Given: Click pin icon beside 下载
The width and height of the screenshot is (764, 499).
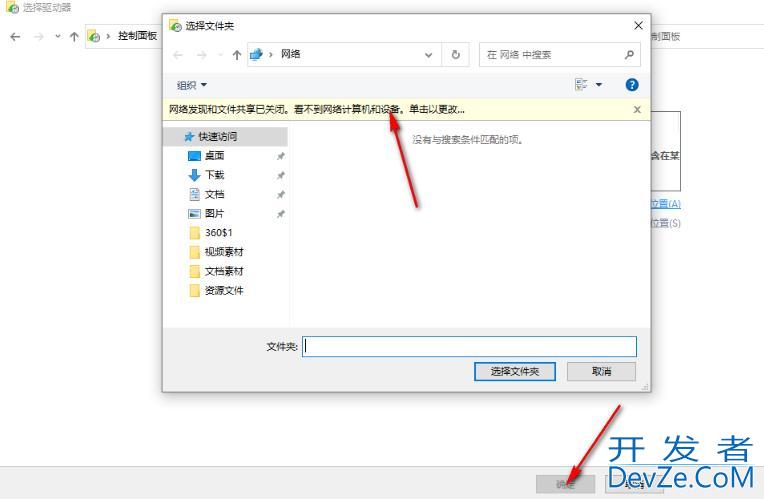Looking at the screenshot, I should tap(281, 175).
